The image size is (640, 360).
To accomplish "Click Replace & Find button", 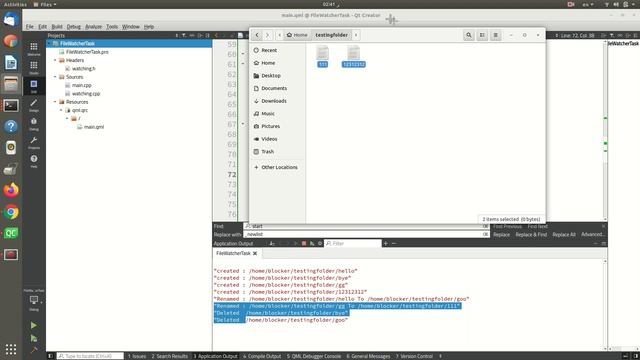I will tap(531, 235).
